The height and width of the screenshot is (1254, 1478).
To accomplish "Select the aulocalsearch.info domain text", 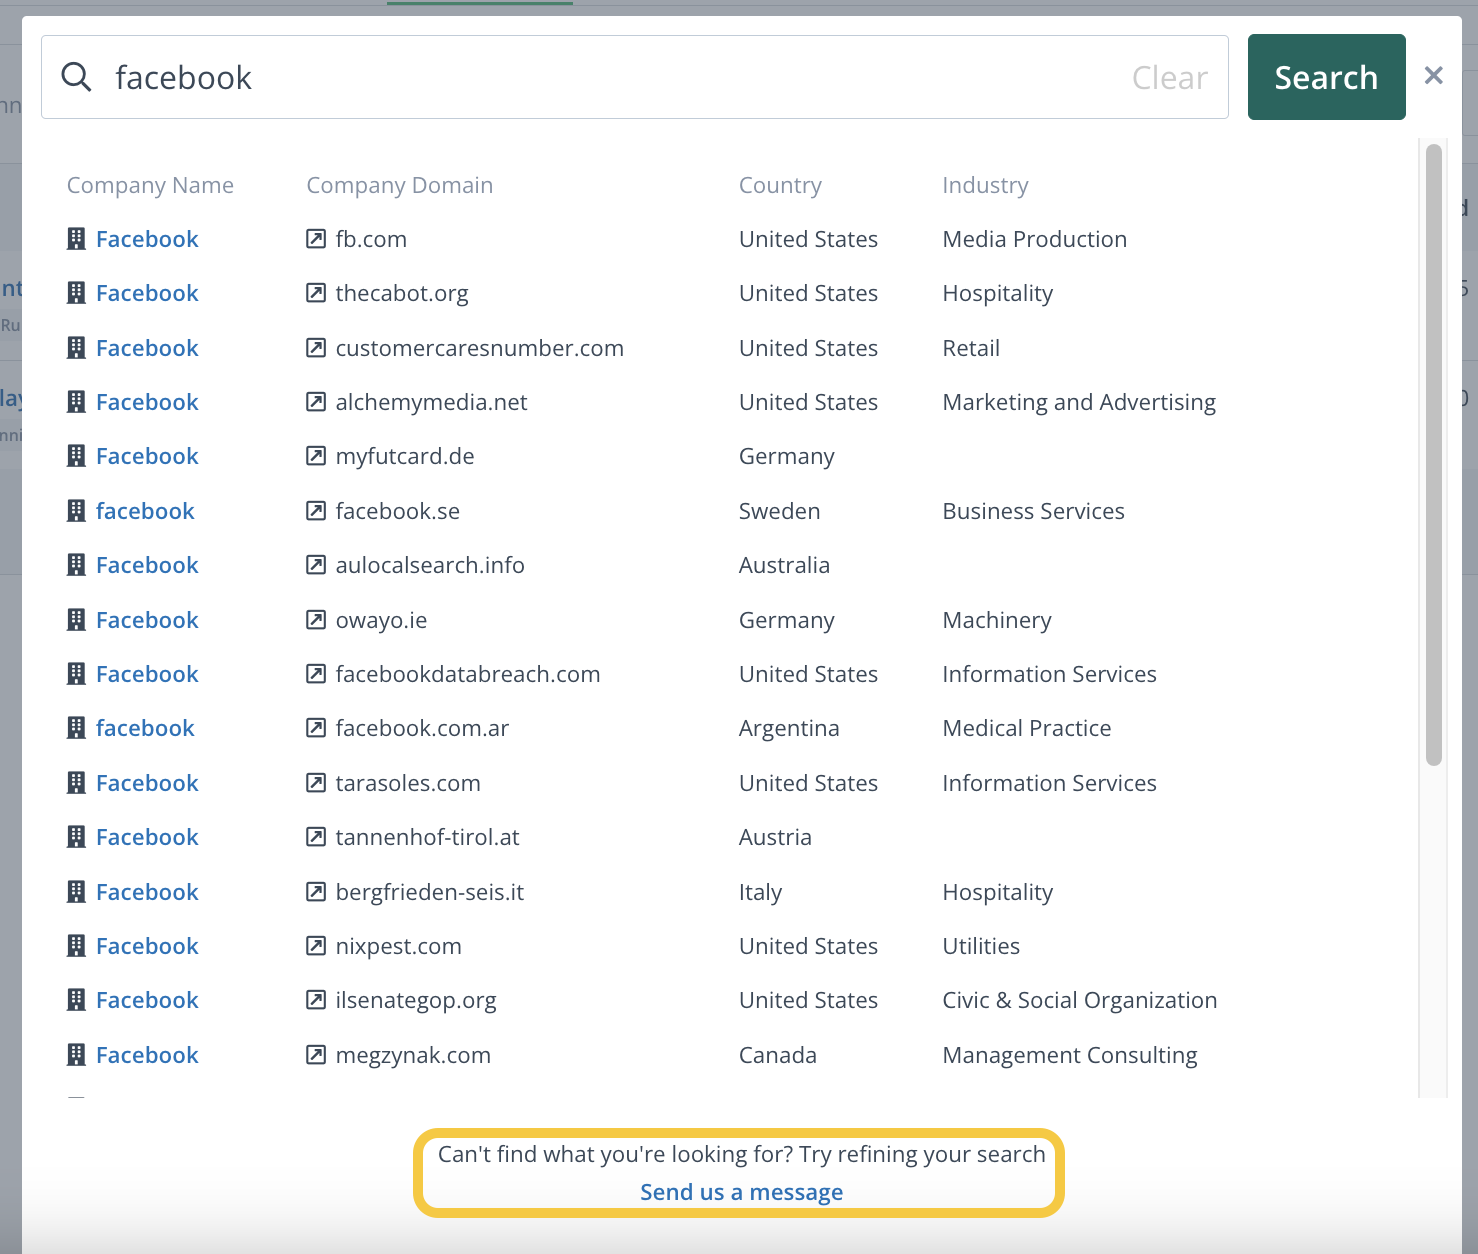I will tap(430, 565).
